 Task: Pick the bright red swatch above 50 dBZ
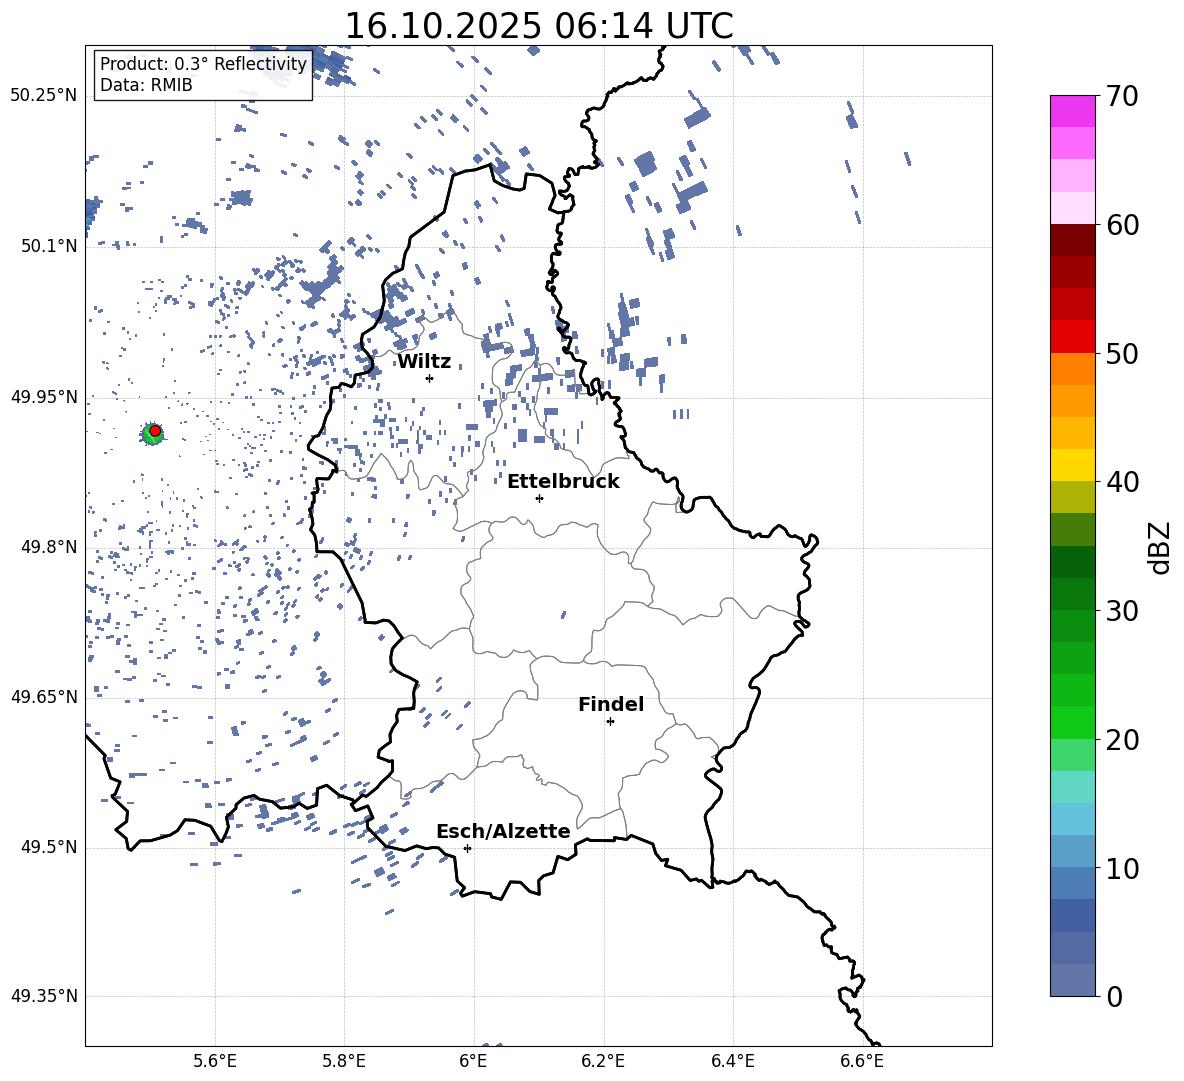(1072, 336)
